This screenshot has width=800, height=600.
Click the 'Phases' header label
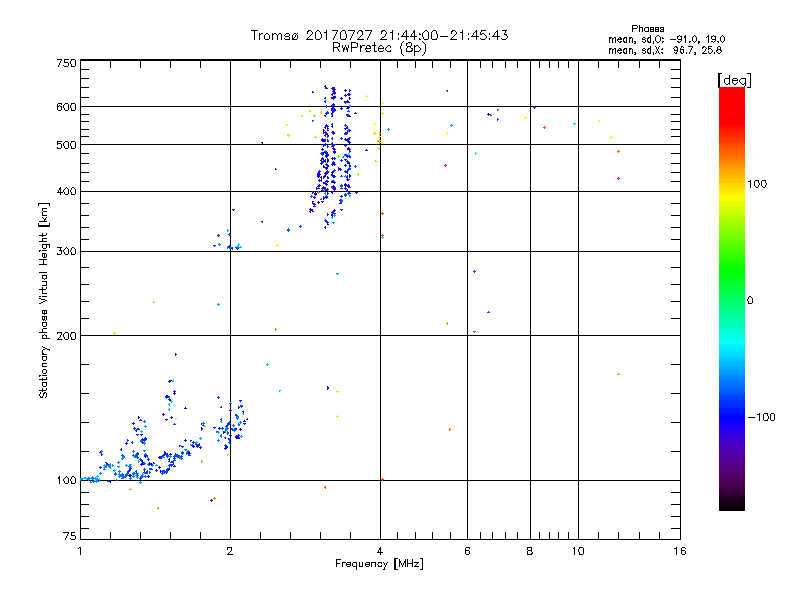647,29
